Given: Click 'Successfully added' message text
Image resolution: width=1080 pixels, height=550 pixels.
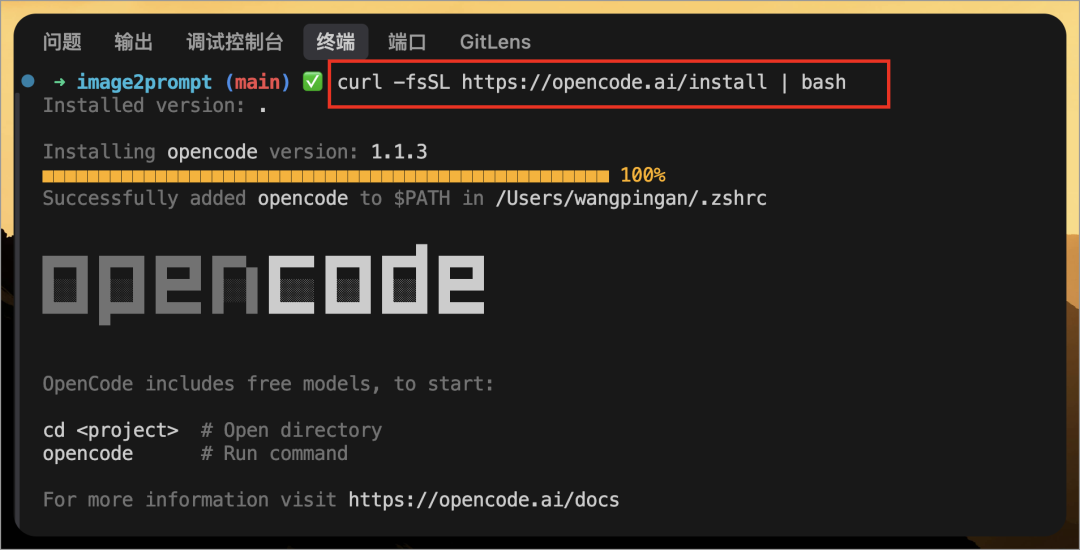Looking at the screenshot, I should click(144, 198).
